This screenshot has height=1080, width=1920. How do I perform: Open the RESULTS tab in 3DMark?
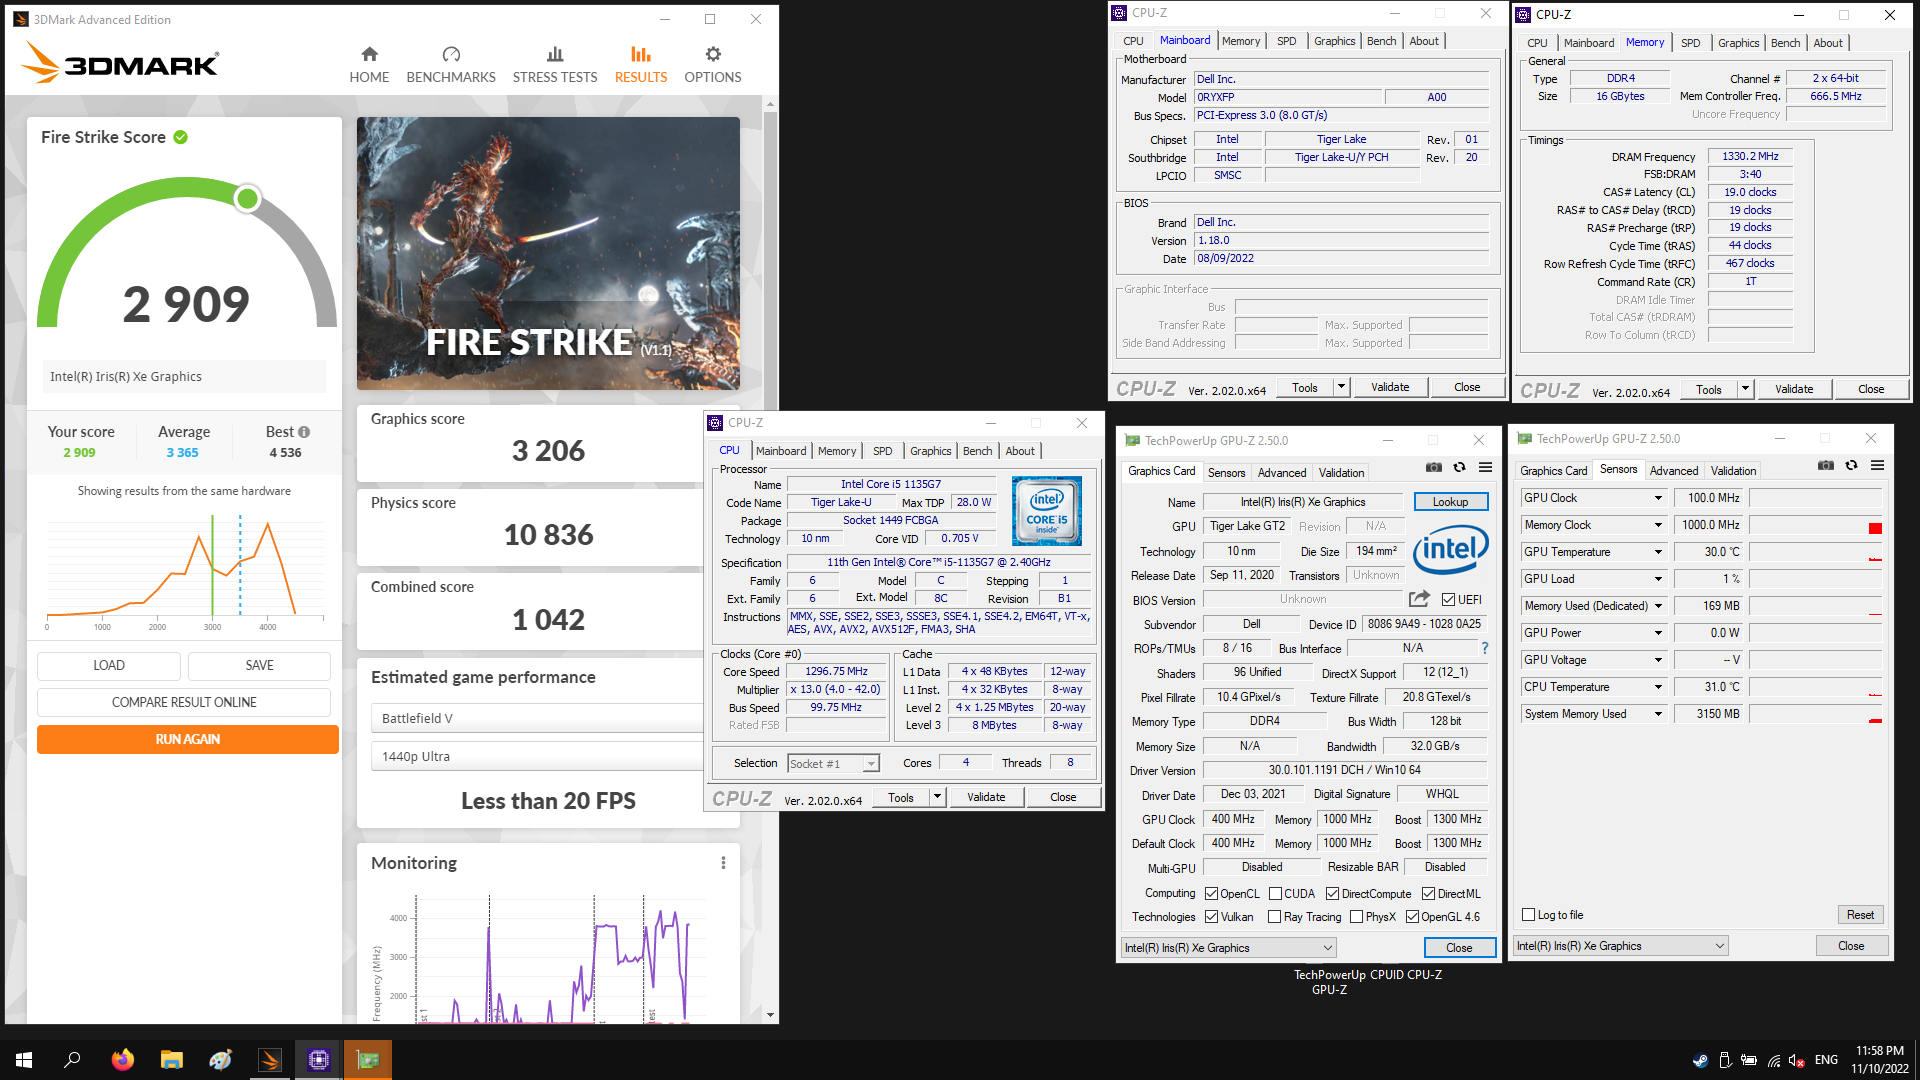[x=640, y=64]
